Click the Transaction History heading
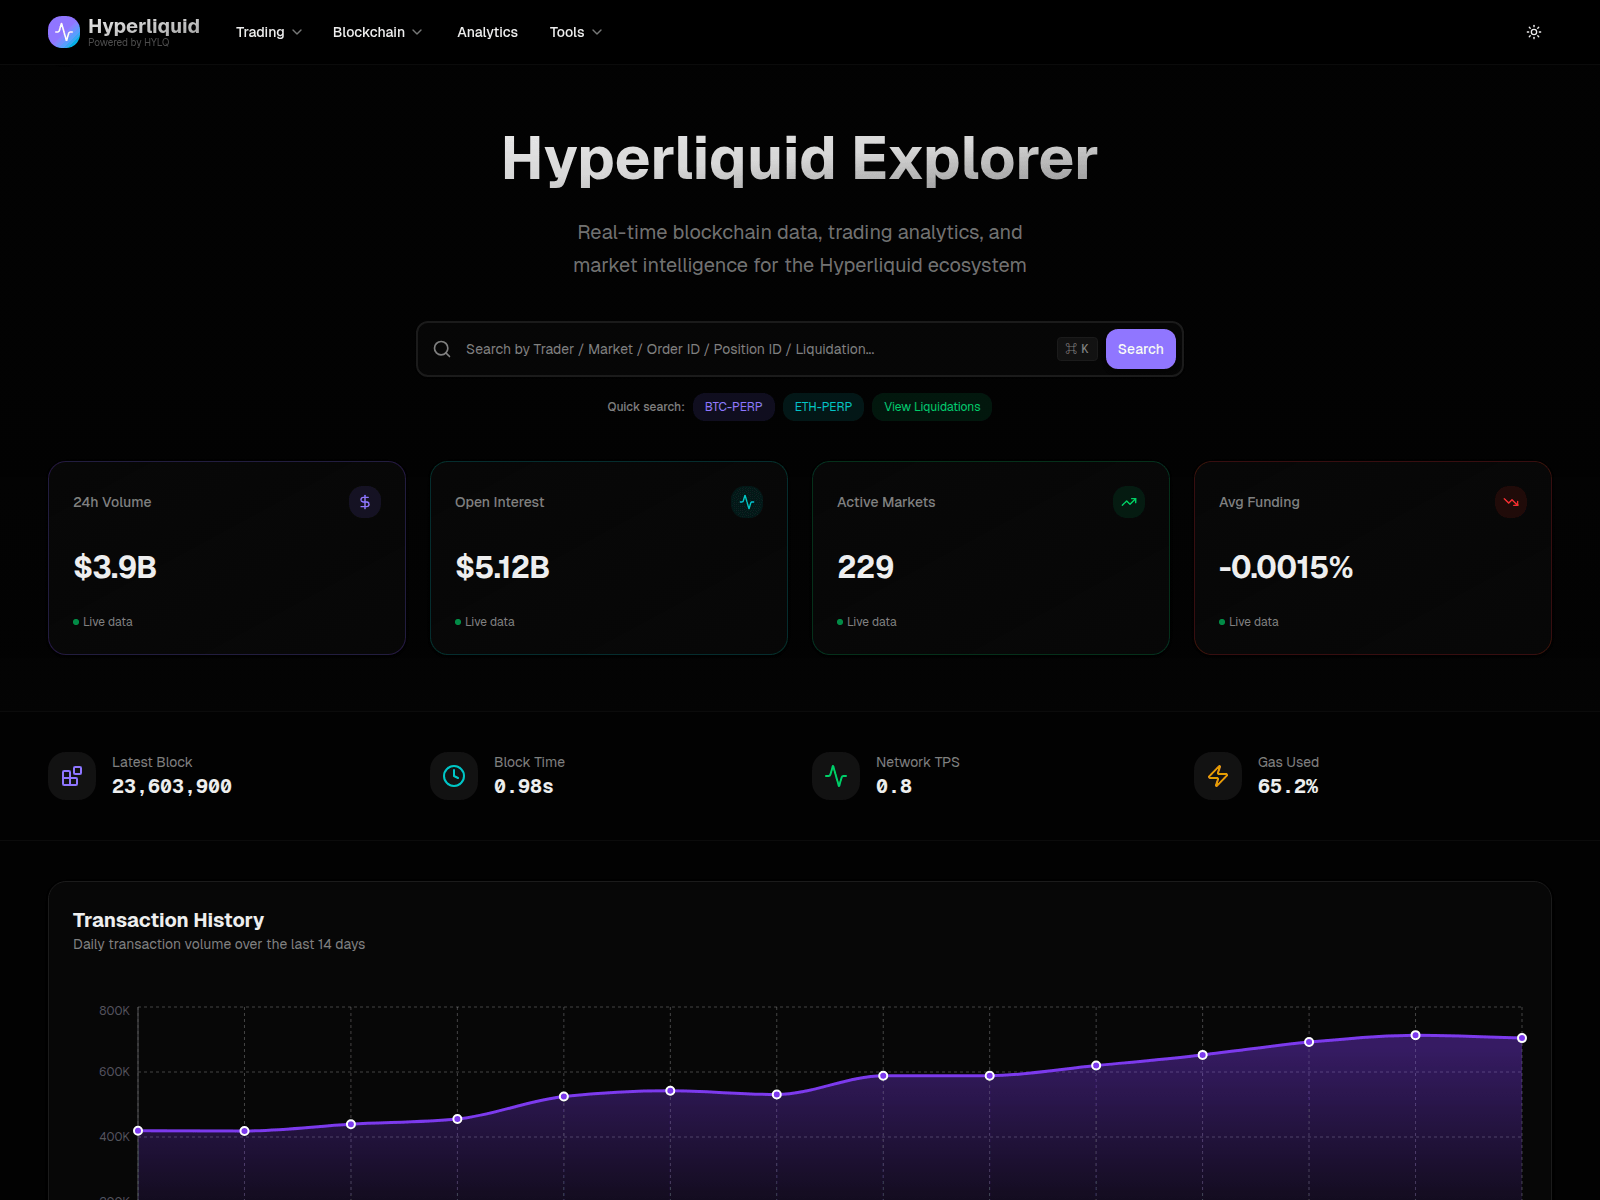1600x1200 pixels. [x=168, y=920]
